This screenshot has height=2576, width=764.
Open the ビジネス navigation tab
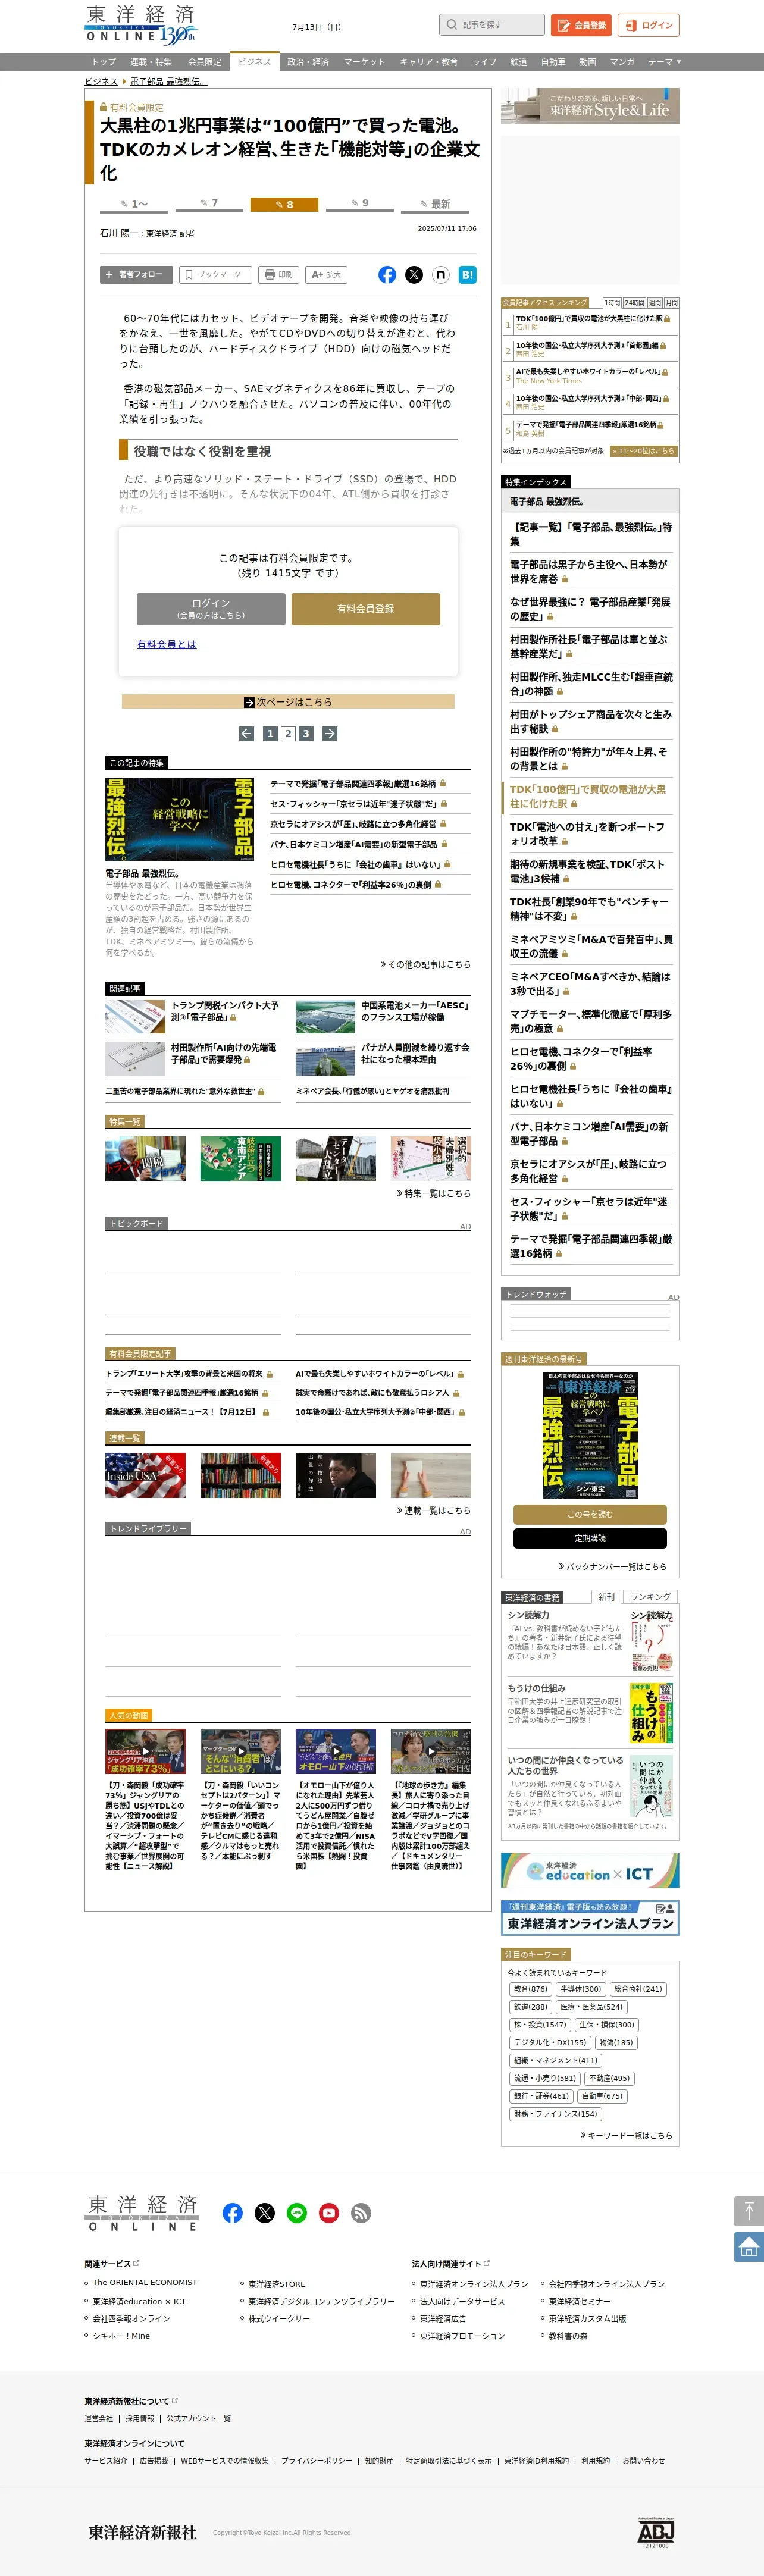pyautogui.click(x=254, y=62)
